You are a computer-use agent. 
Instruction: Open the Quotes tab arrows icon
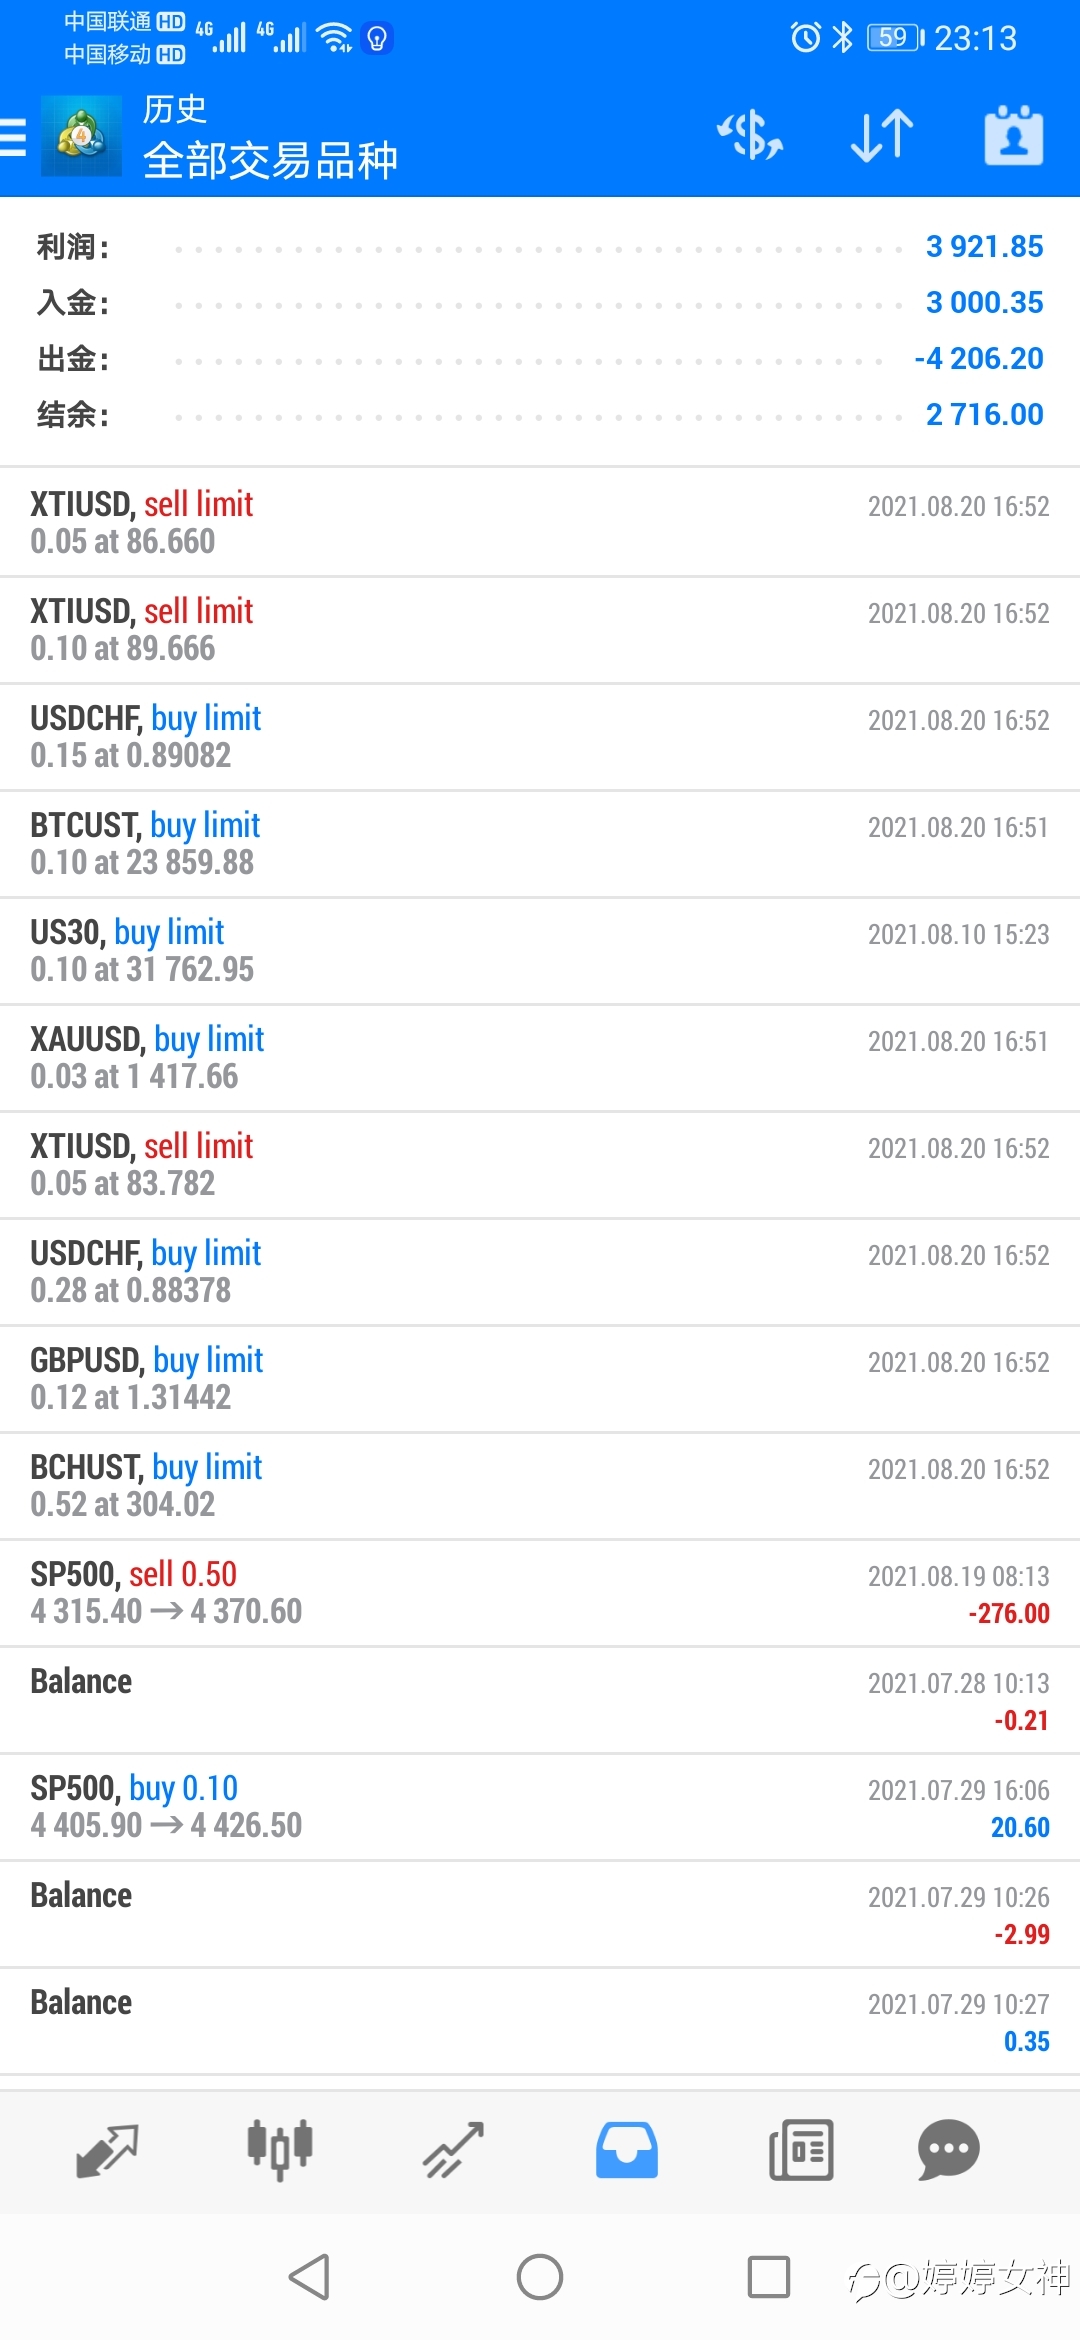pos(107,2150)
